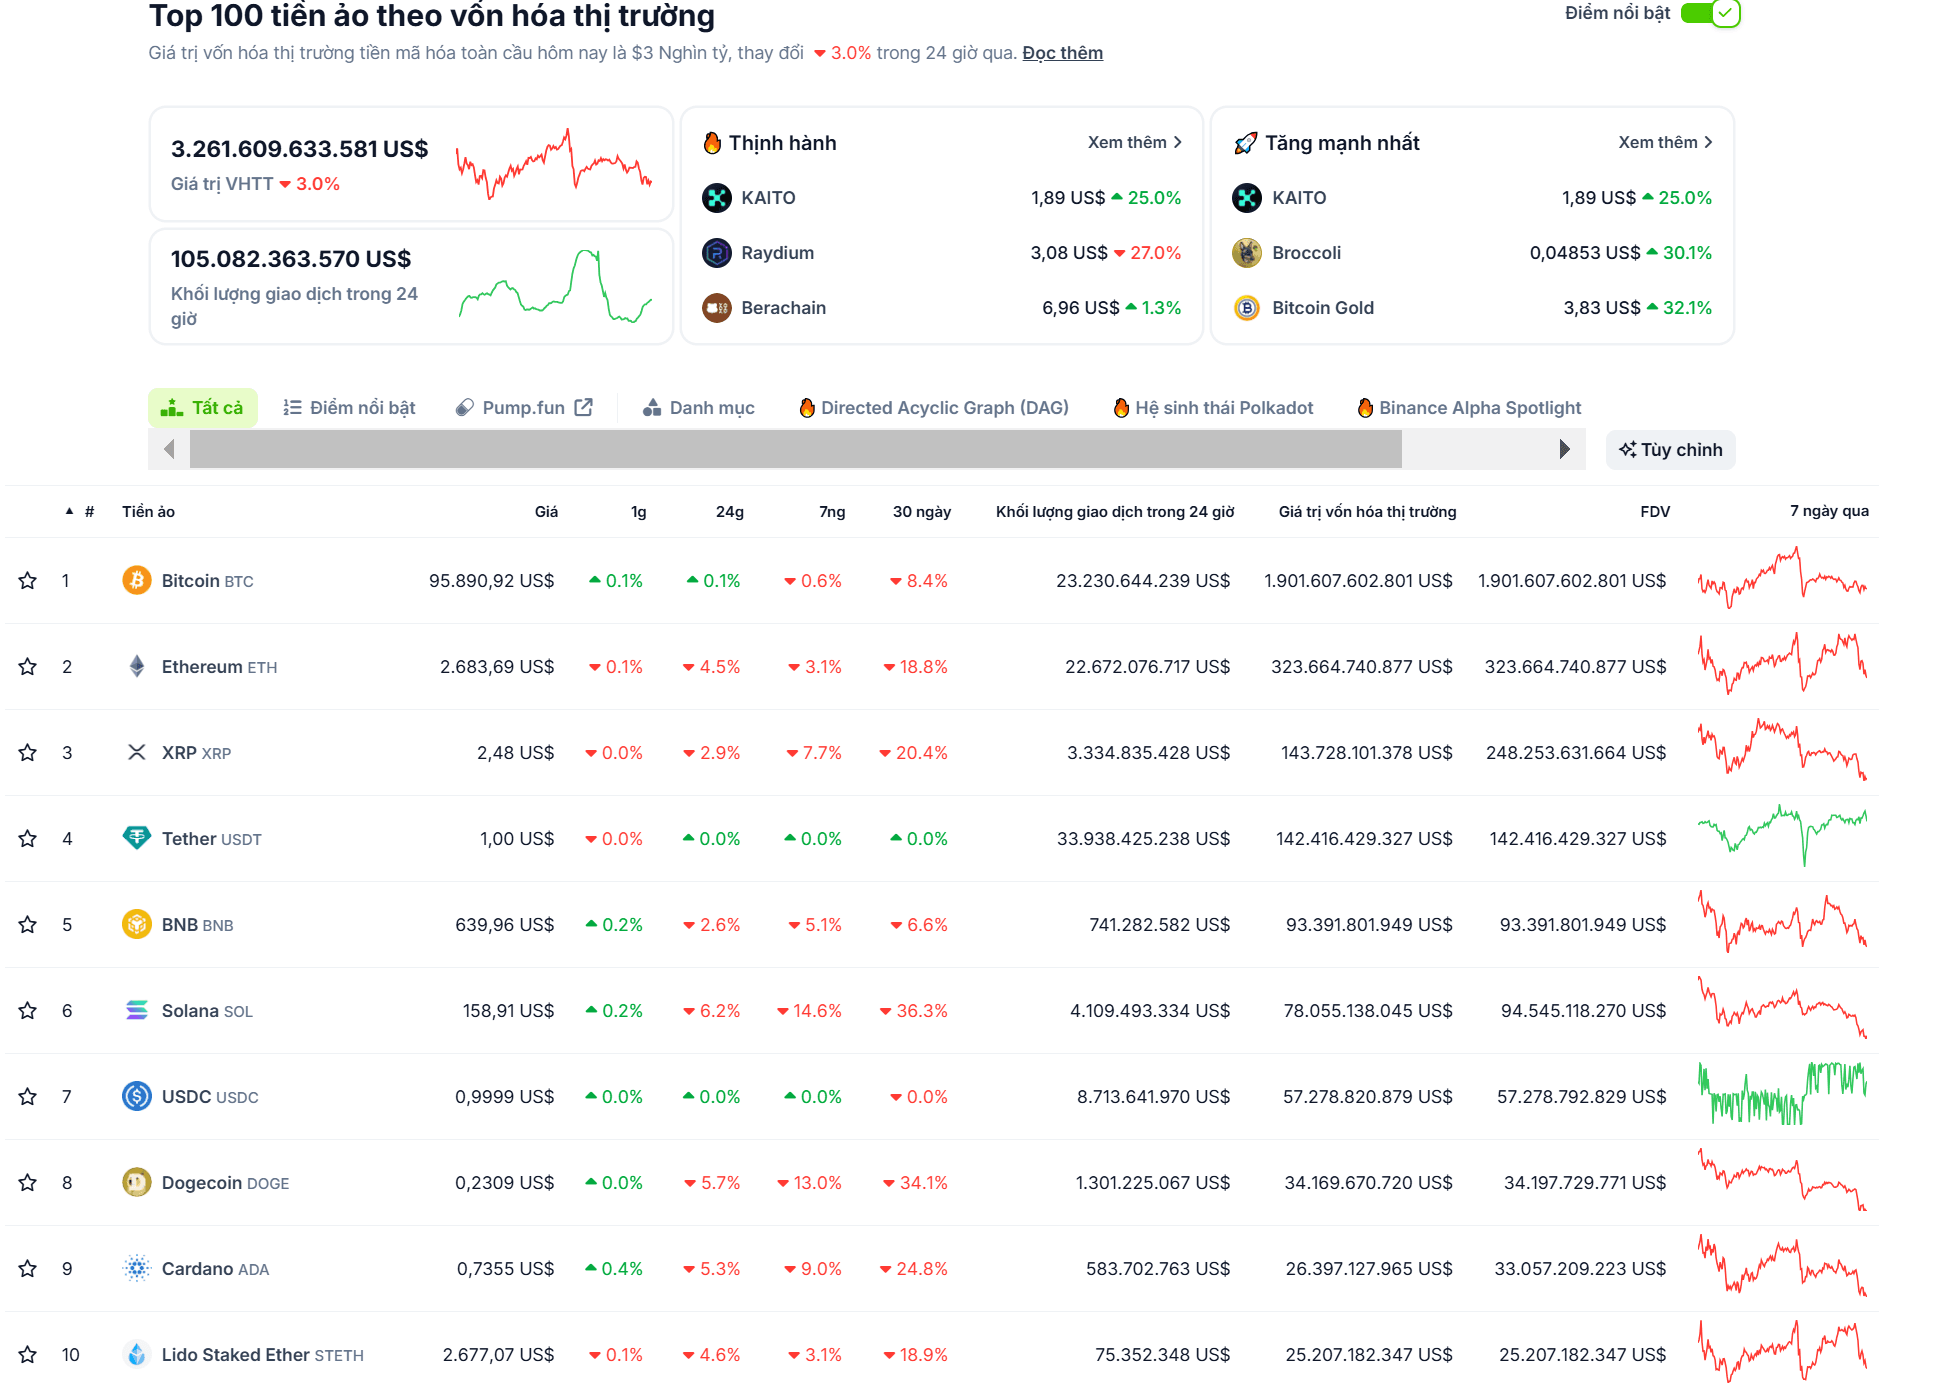Click the Broccoli coin icon
Viewport: 1933px width, 1385px height.
click(x=1247, y=253)
